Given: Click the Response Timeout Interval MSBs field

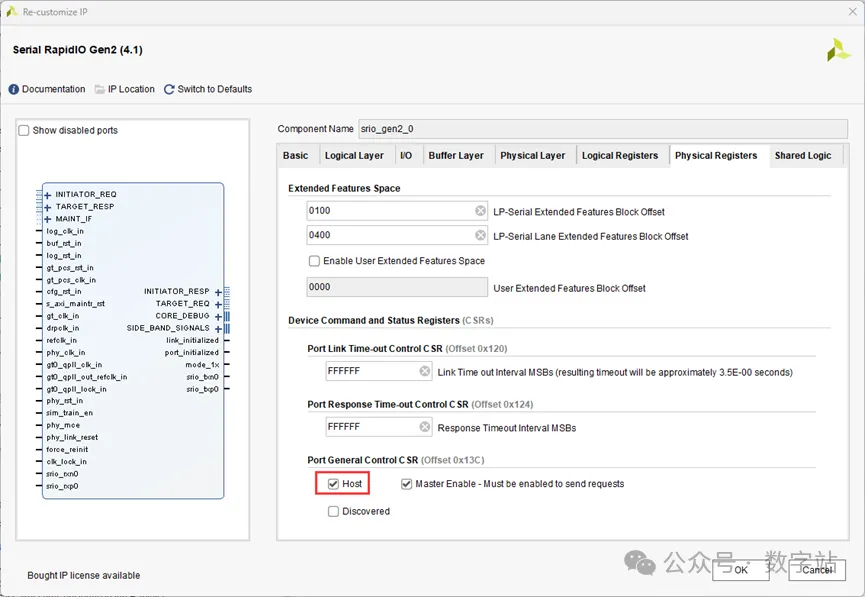Looking at the screenshot, I should click(x=378, y=427).
